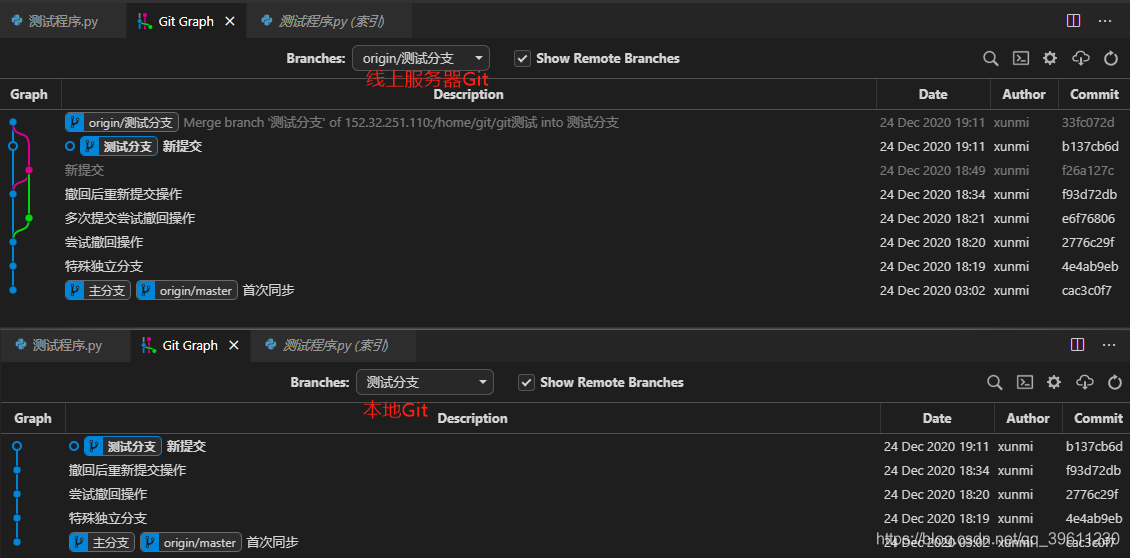Open terminal icon in upper Git Graph panel
Viewport: 1130px width, 558px height.
[x=1020, y=58]
